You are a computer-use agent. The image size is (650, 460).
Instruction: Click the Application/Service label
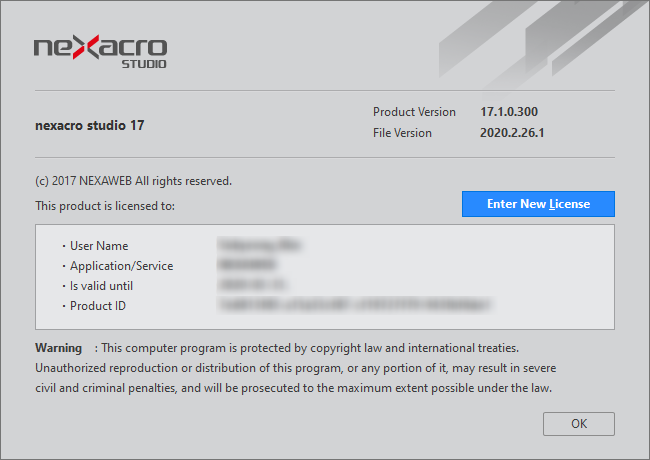pos(121,266)
